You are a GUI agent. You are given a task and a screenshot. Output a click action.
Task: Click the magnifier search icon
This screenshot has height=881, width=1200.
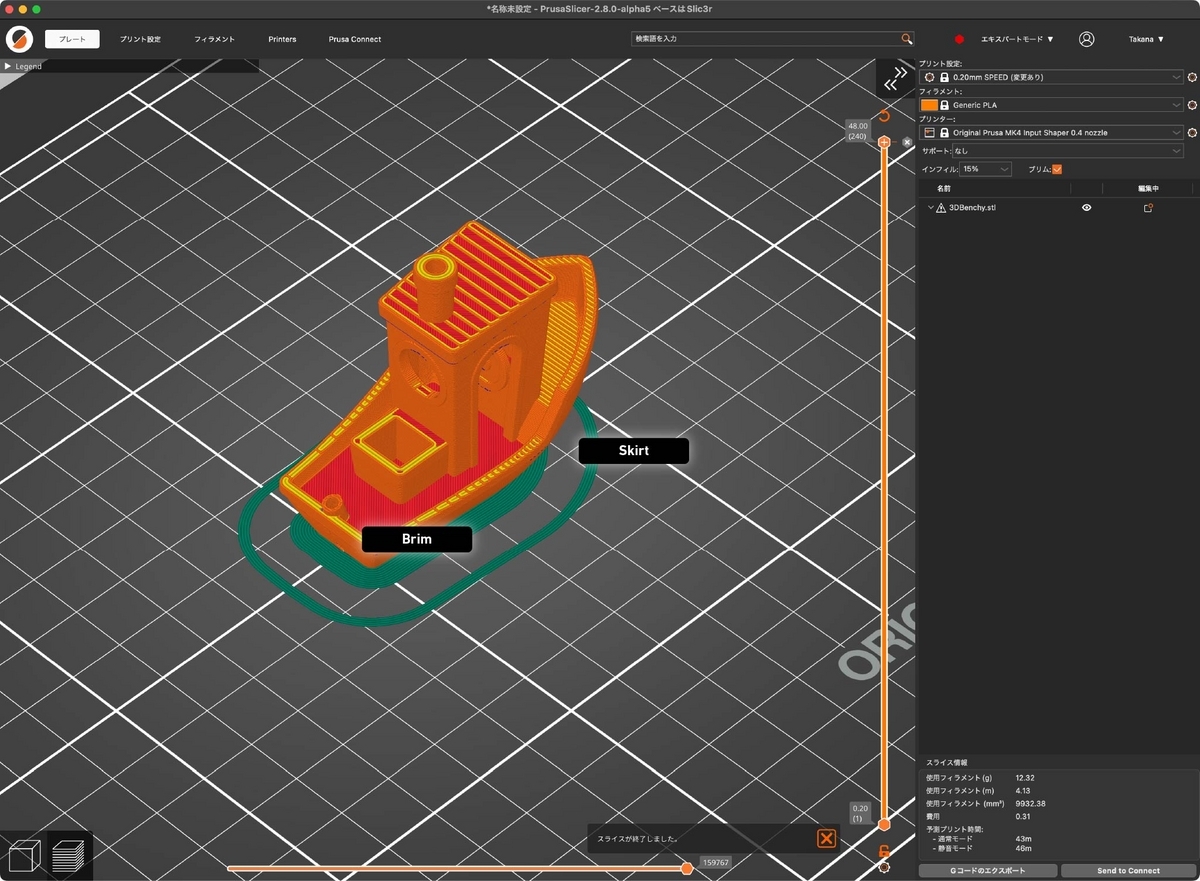tap(907, 38)
